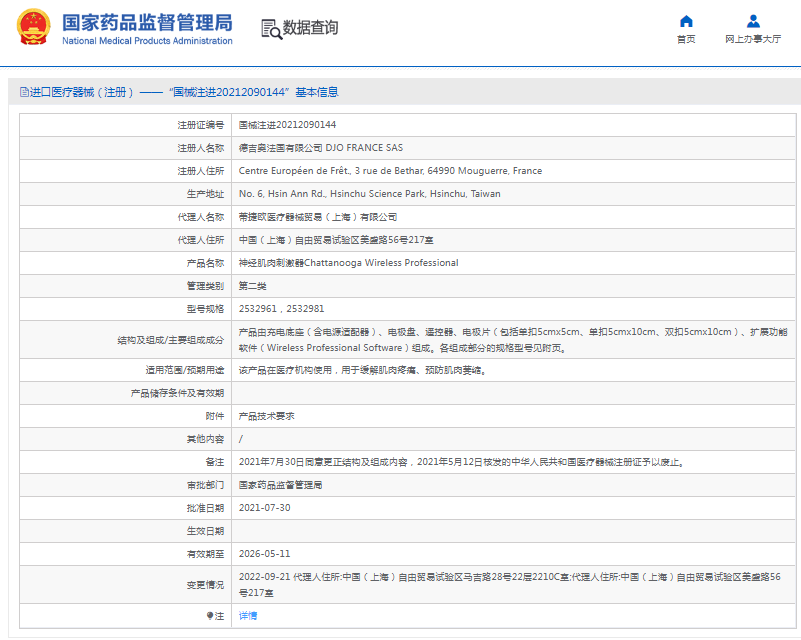Click the Chattanooga Wireless Professional product name
801x640 pixels.
(348, 263)
